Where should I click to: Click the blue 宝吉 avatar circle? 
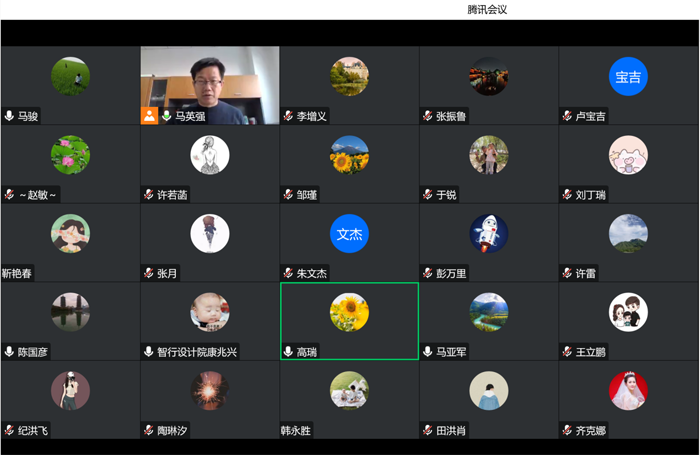point(628,76)
